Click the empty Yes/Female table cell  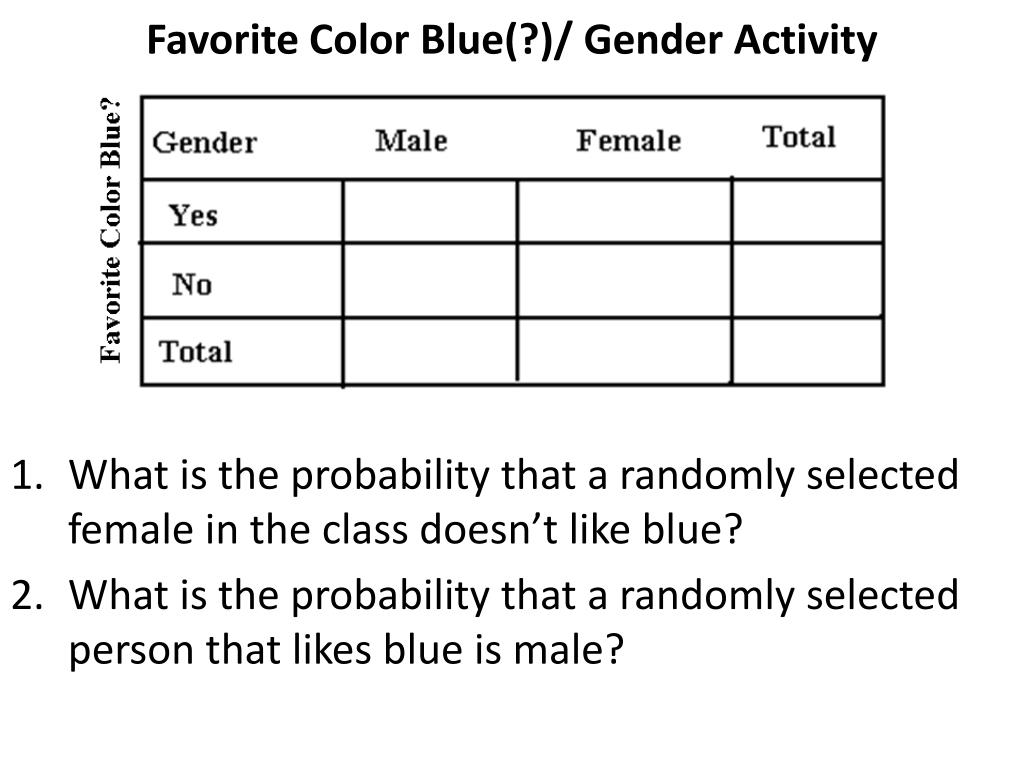[625, 212]
